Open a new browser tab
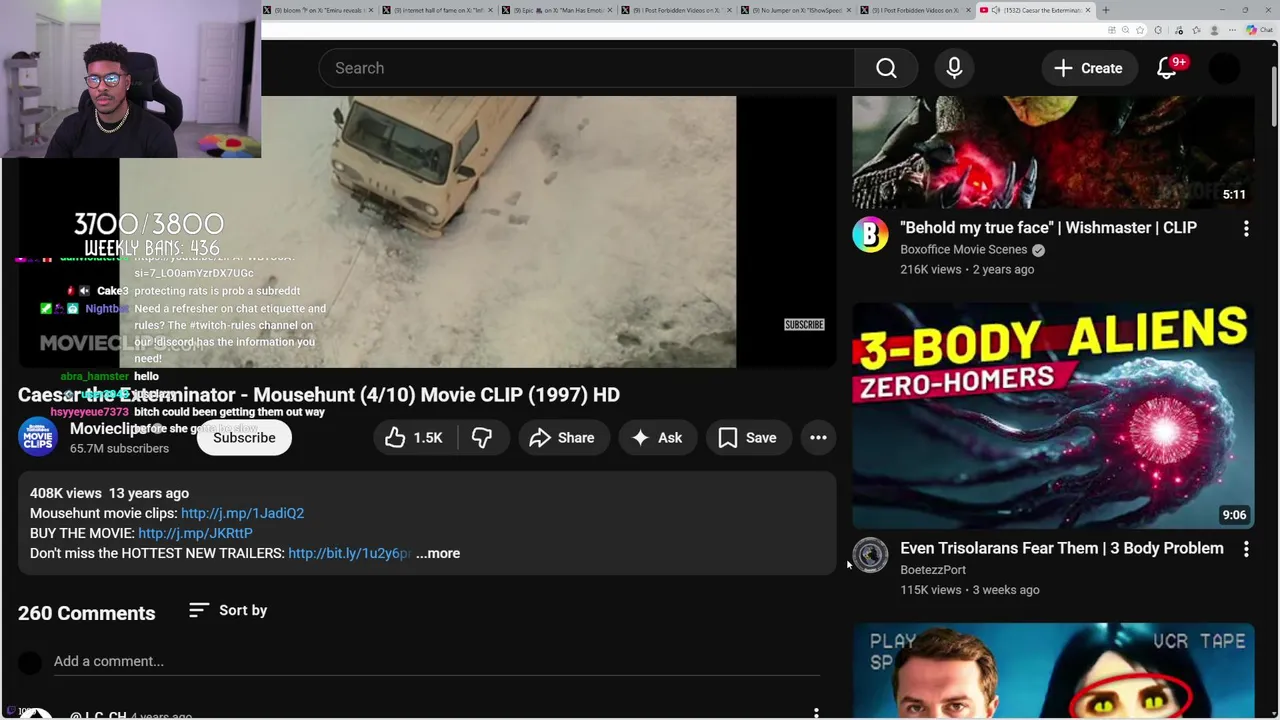 click(x=1106, y=10)
